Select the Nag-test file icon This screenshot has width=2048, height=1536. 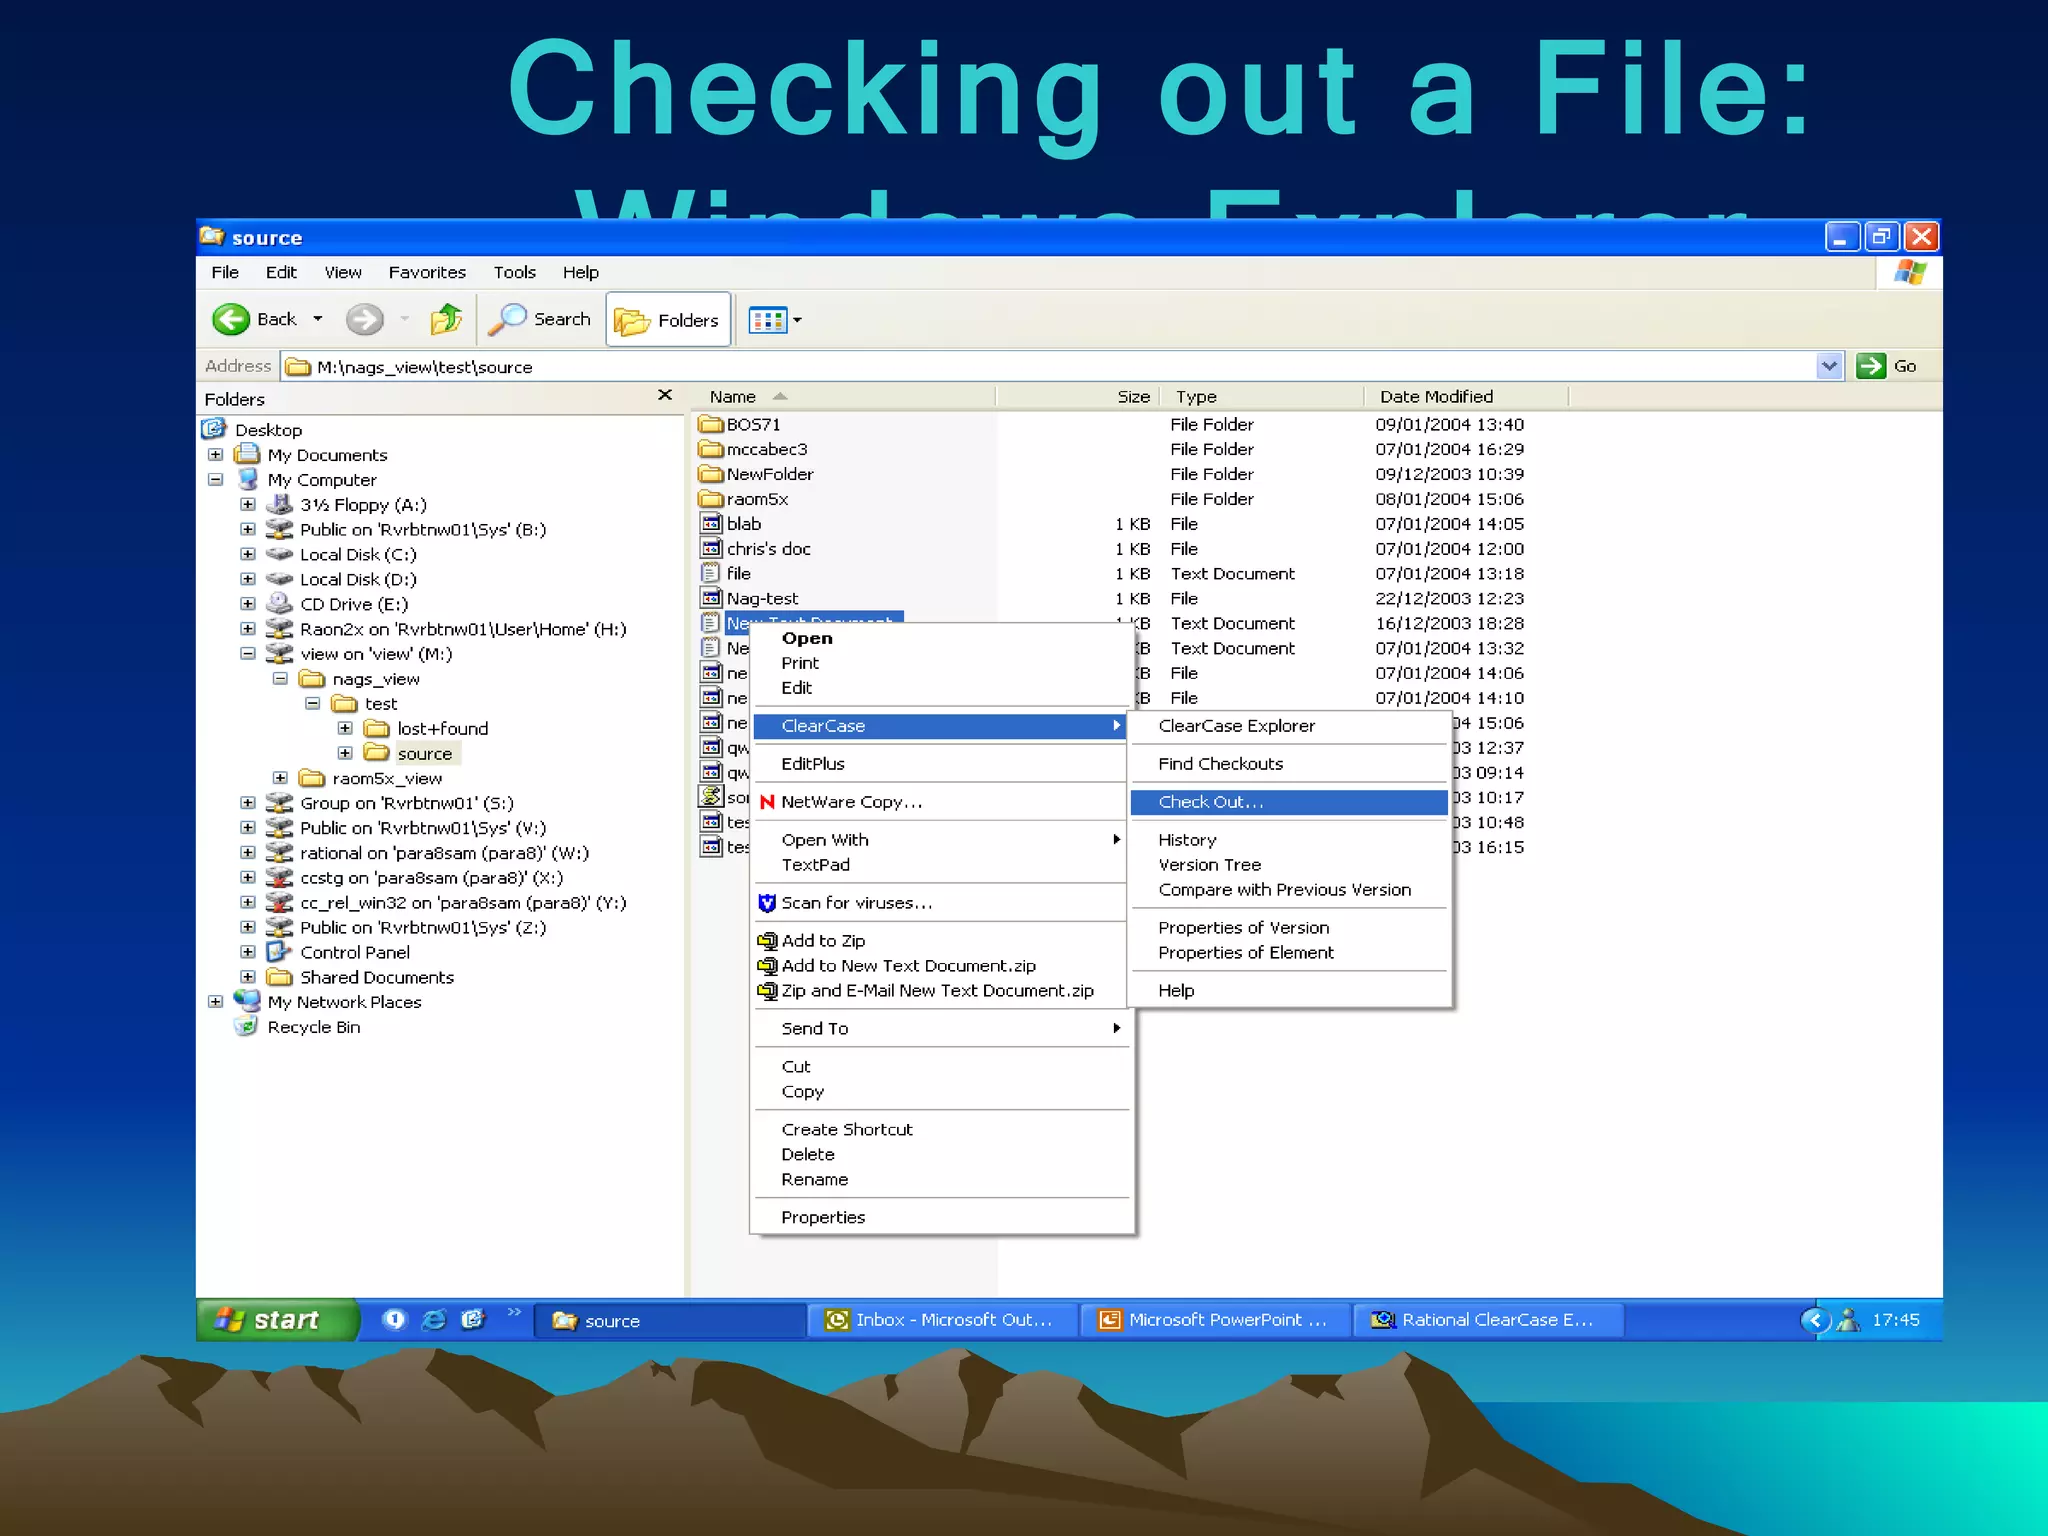pyautogui.click(x=711, y=598)
